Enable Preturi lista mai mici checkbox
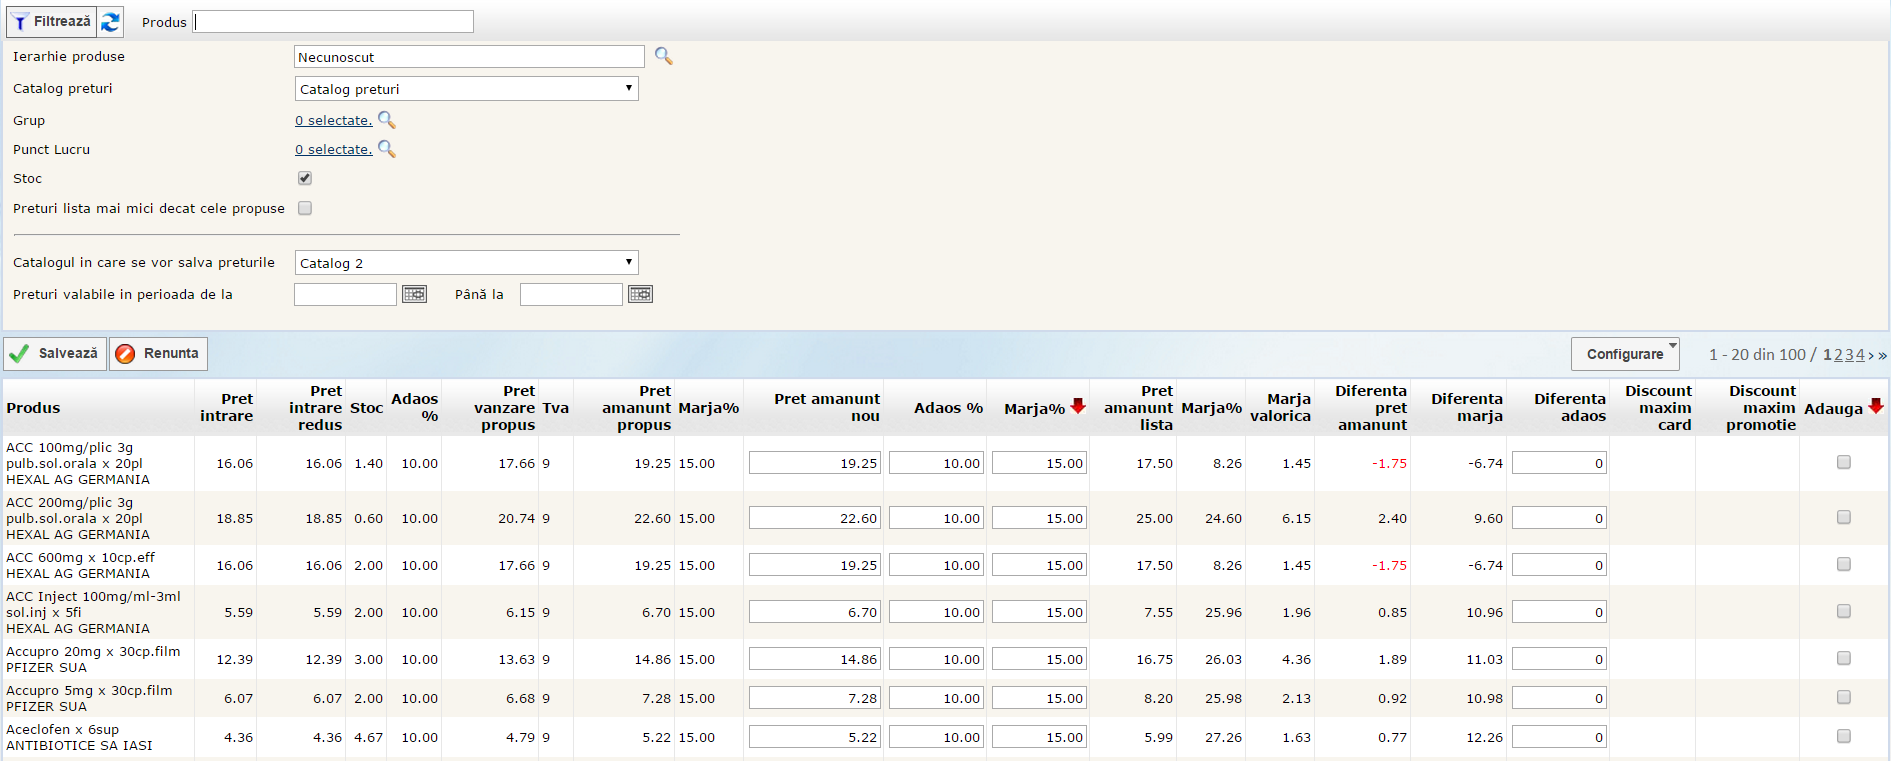This screenshot has width=1891, height=761. point(305,208)
